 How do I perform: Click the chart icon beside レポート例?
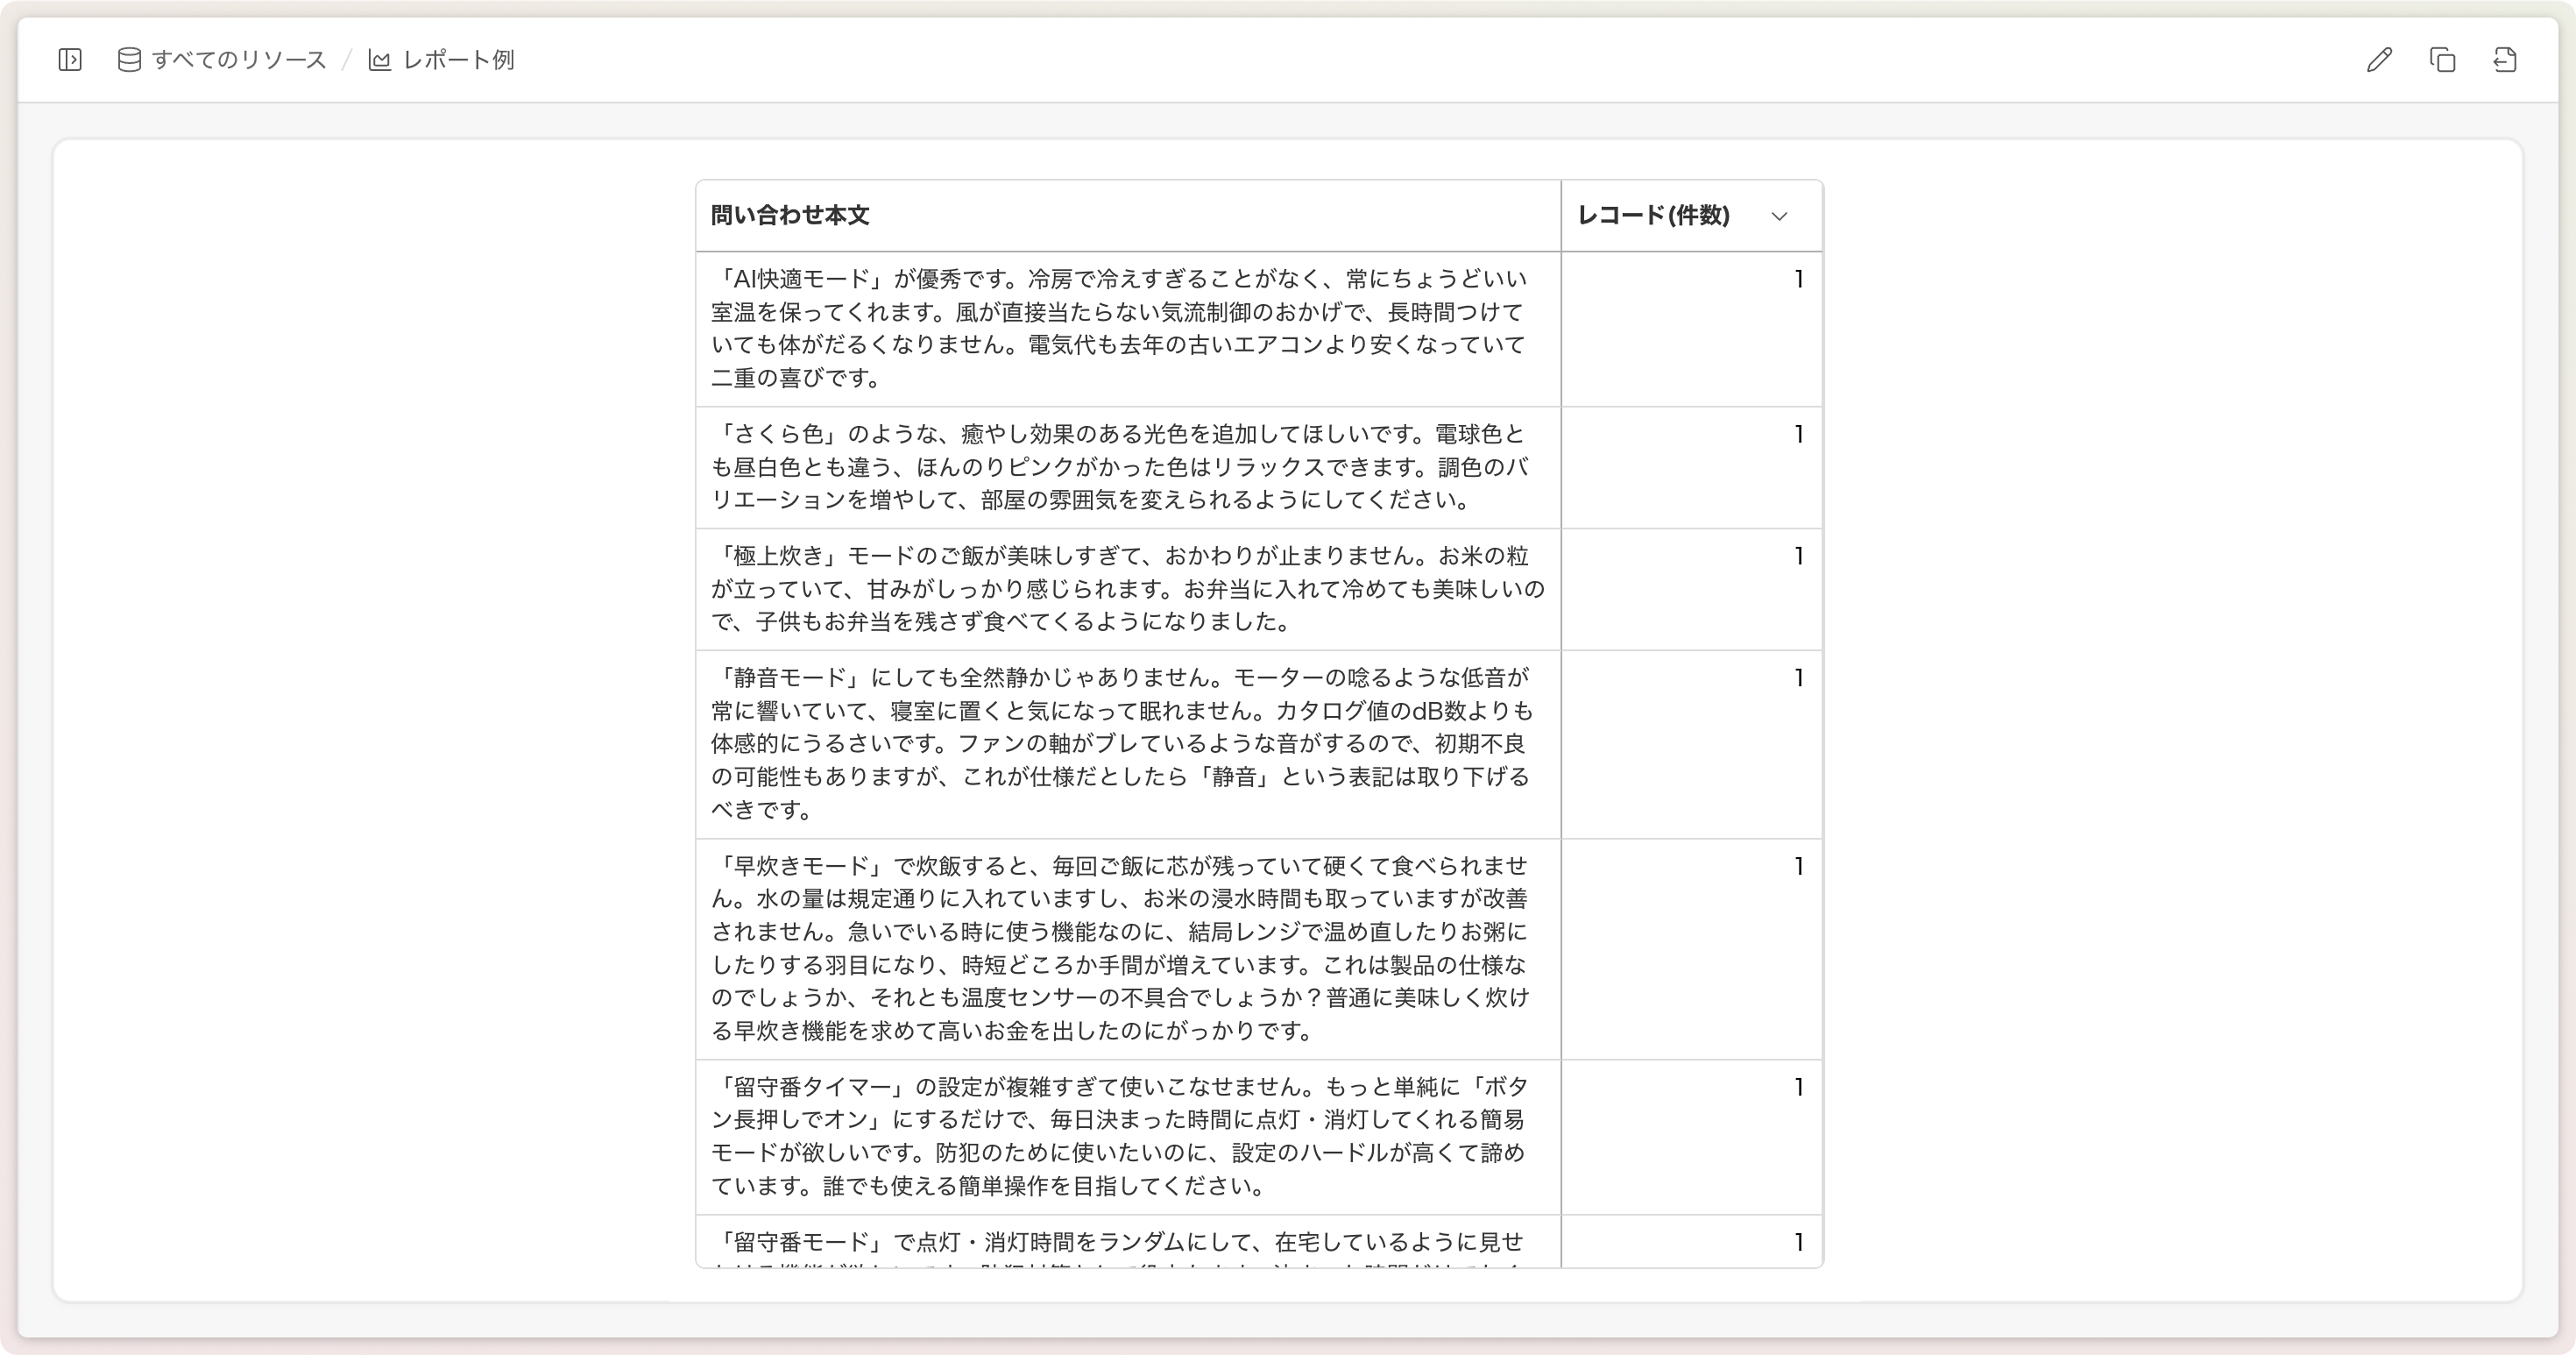pyautogui.click(x=380, y=60)
